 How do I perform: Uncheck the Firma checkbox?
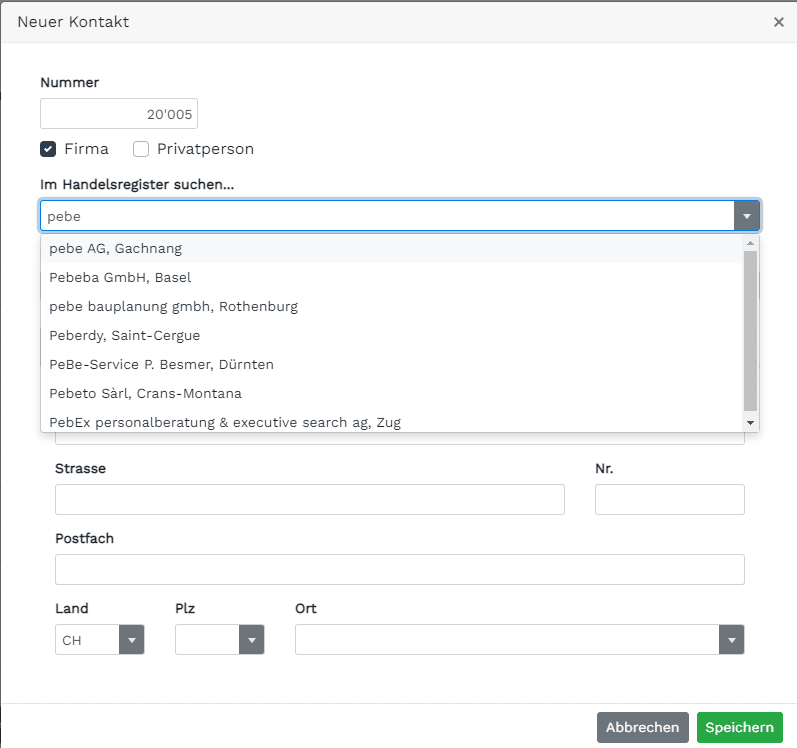click(x=48, y=149)
